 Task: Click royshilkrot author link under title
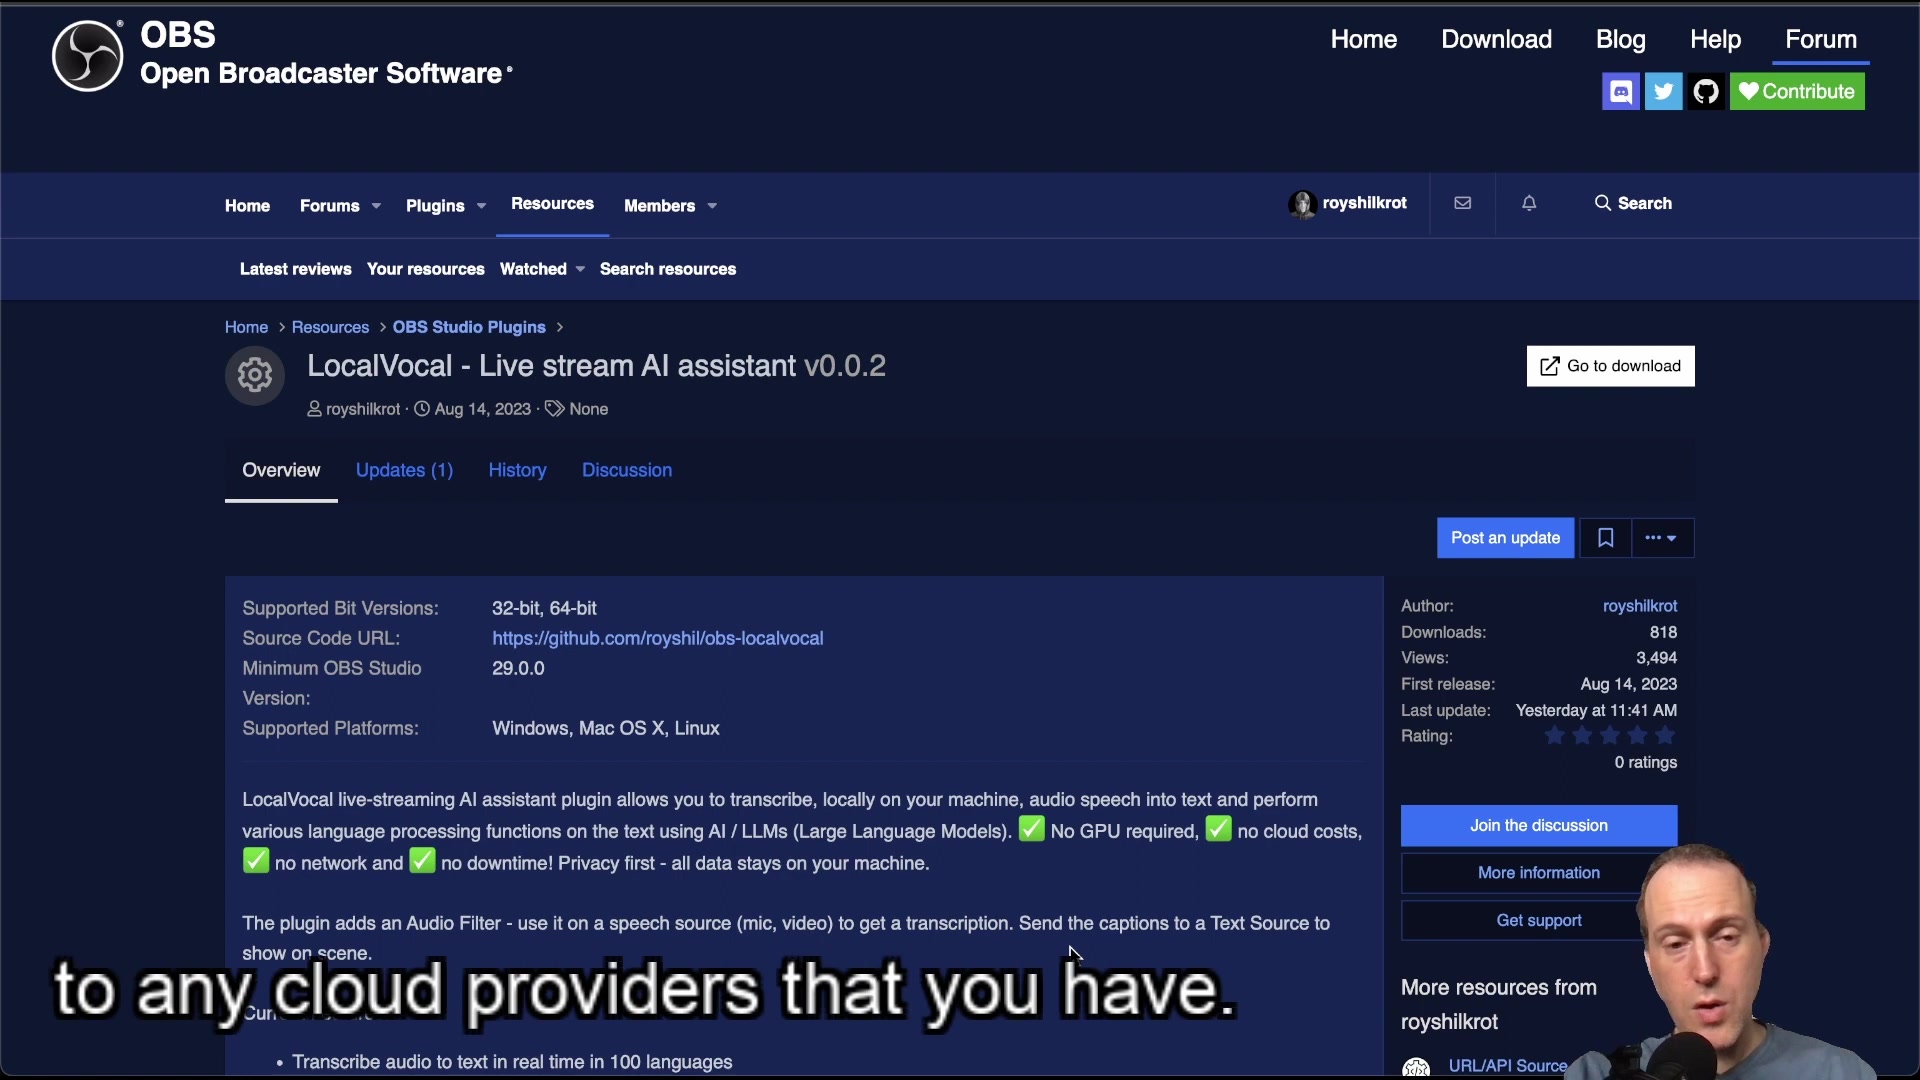tap(362, 409)
